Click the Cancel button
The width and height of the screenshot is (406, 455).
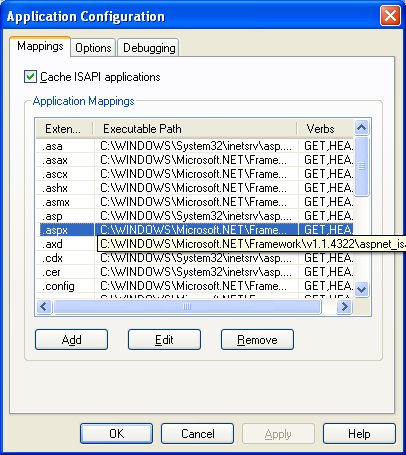[x=197, y=434]
